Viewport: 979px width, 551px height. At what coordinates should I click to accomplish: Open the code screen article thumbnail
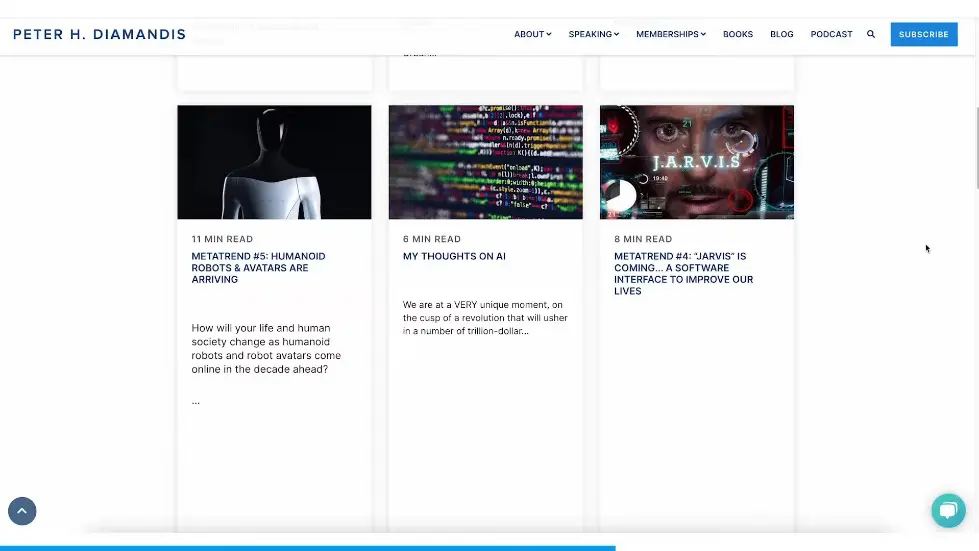coord(485,162)
